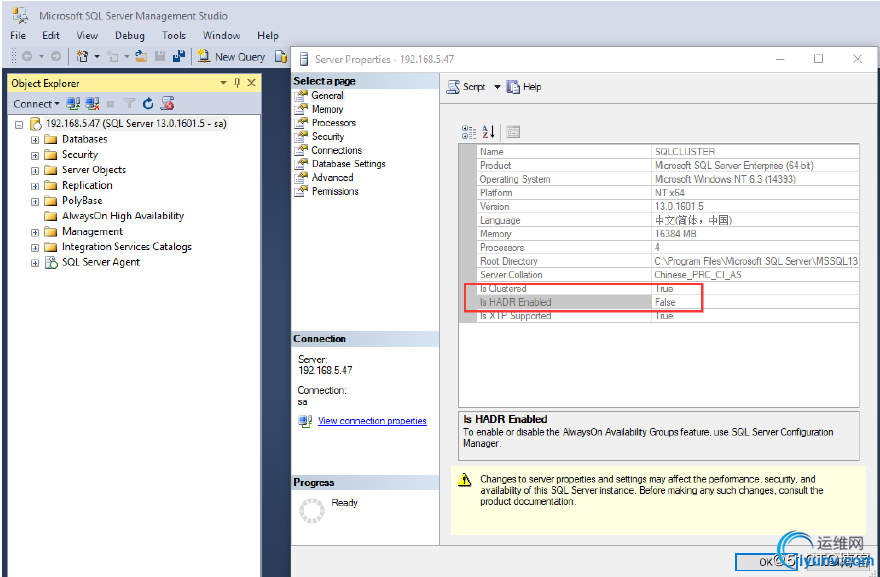The image size is (880, 577).
Task: Expand the Server Objects node
Action: (x=35, y=171)
